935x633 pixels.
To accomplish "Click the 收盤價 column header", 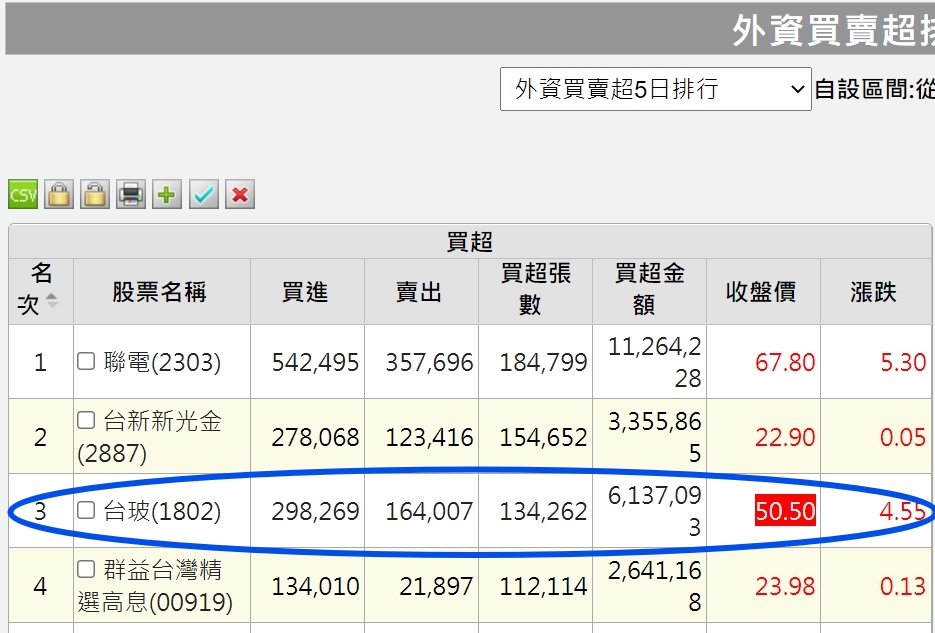I will (762, 291).
